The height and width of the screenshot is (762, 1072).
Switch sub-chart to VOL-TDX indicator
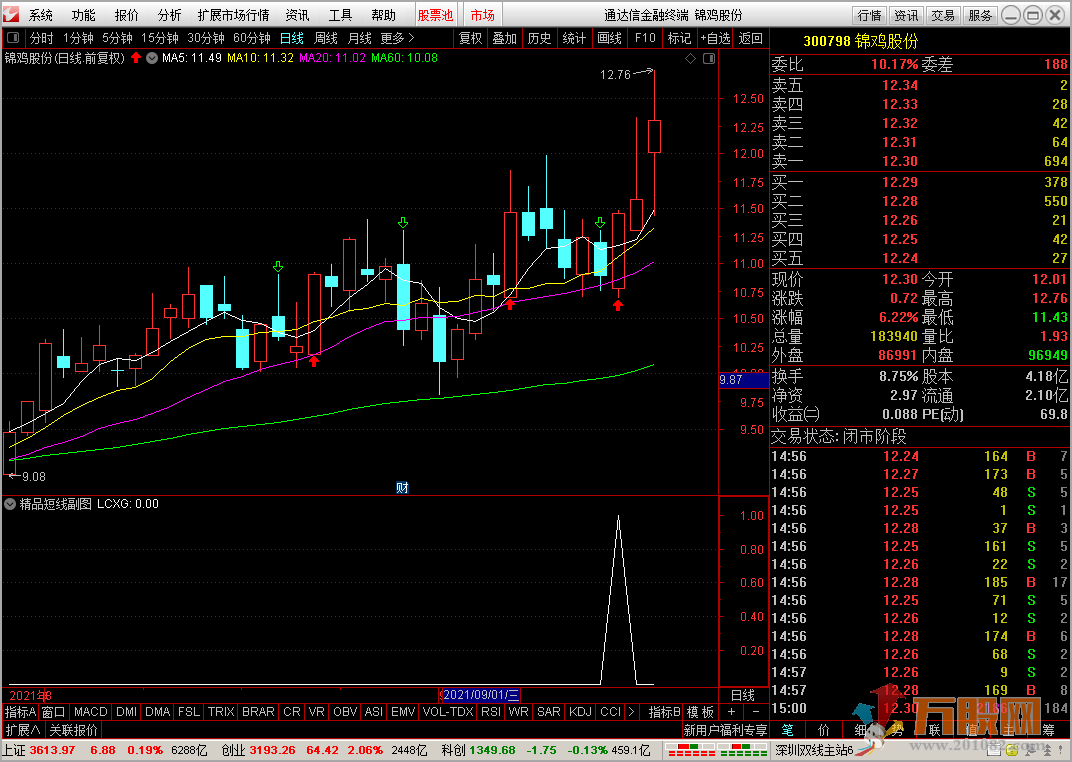coord(448,712)
